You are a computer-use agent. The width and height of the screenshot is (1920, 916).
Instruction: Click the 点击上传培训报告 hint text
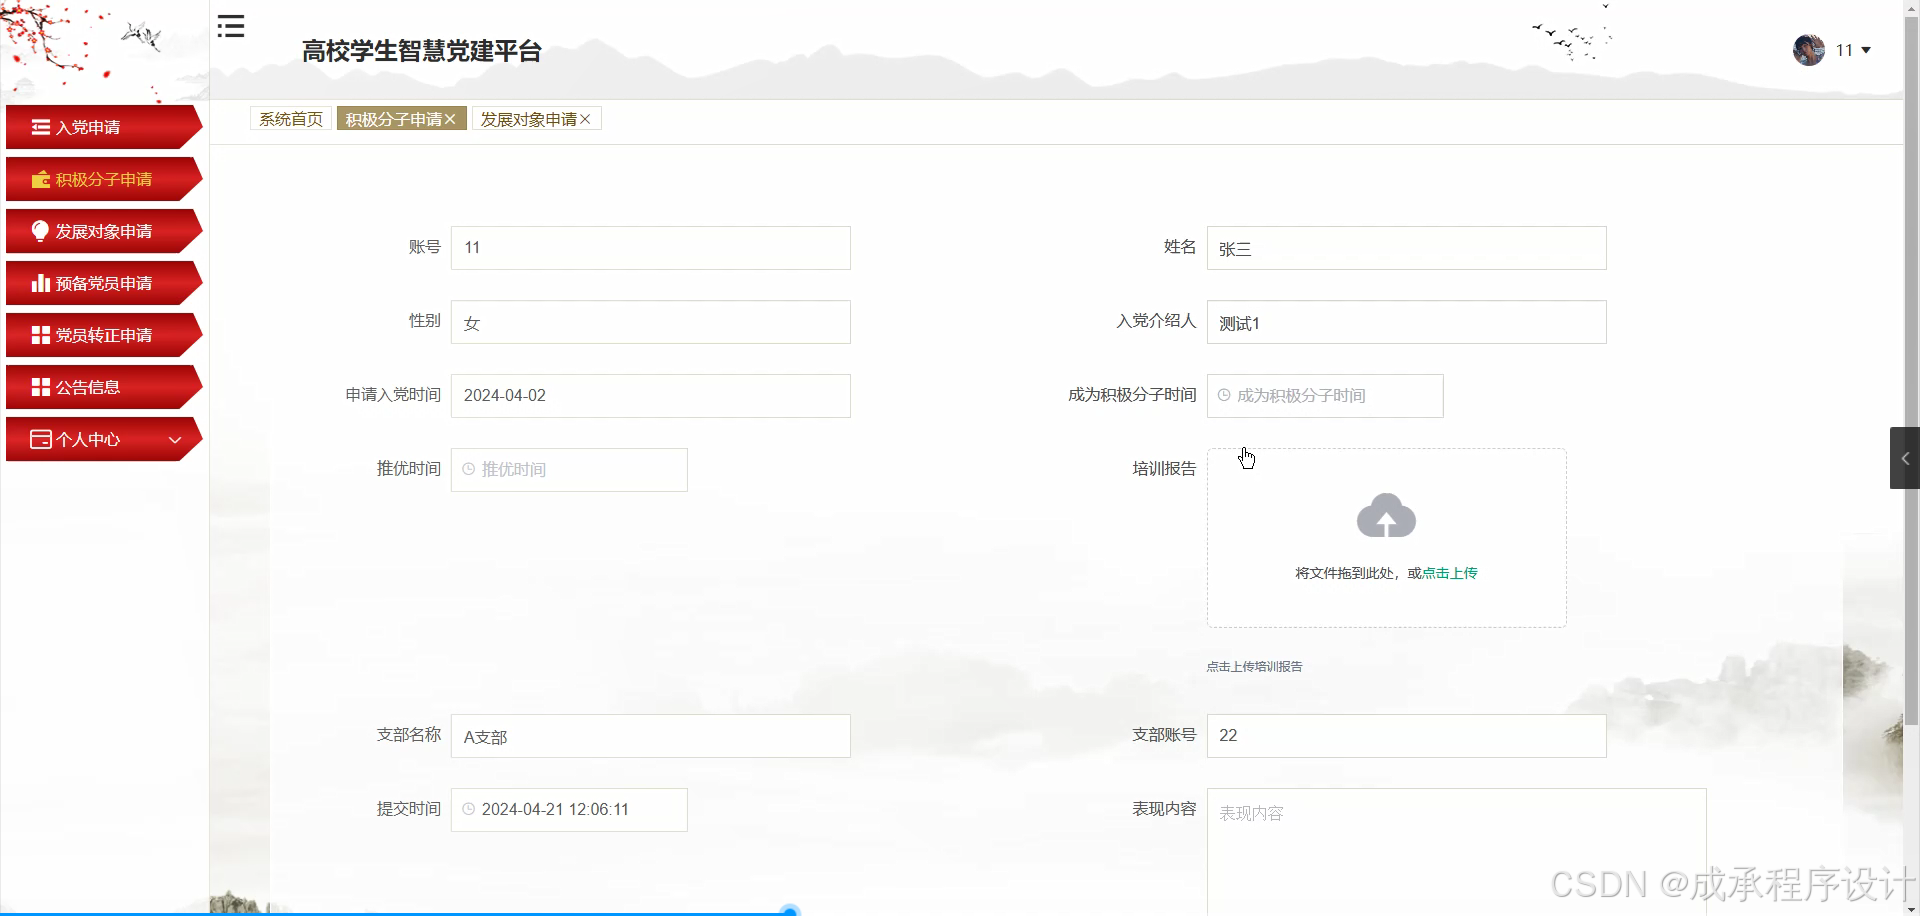pyautogui.click(x=1254, y=667)
